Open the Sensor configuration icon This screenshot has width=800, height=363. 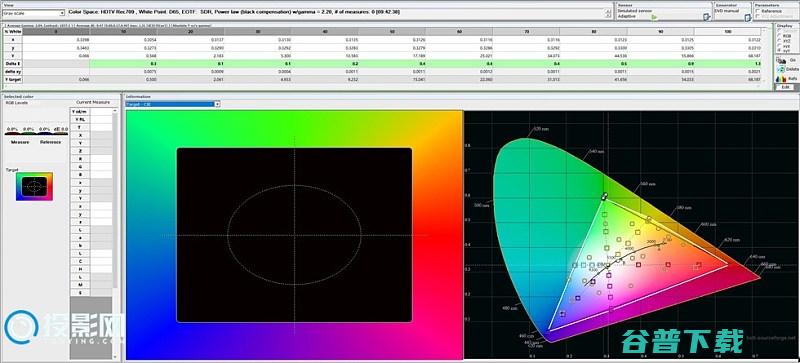point(707,17)
